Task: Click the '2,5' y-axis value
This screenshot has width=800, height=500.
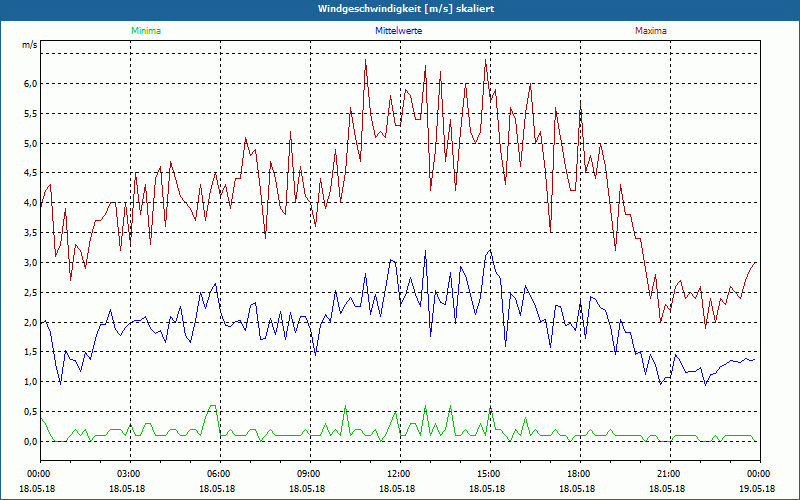Action: pyautogui.click(x=31, y=292)
